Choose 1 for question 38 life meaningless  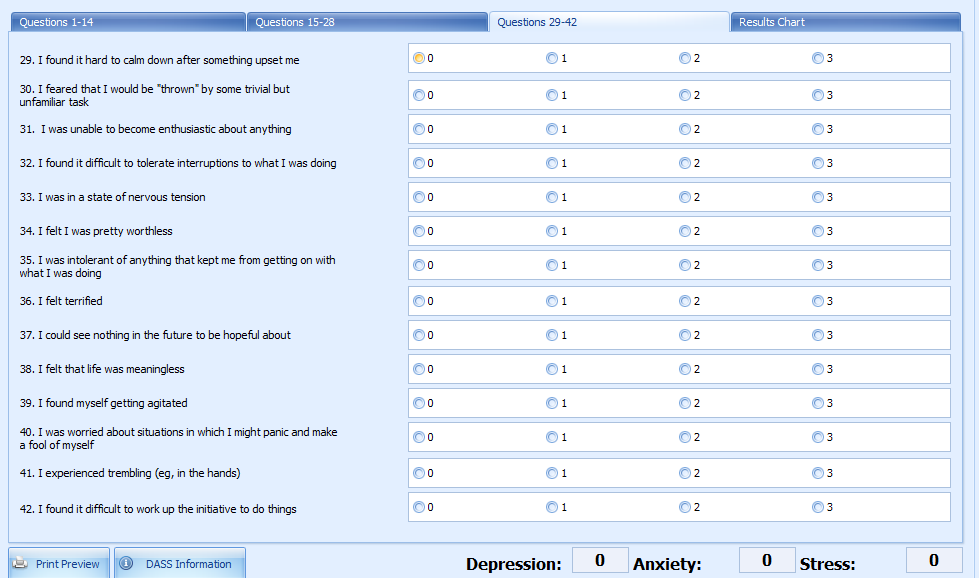click(552, 369)
